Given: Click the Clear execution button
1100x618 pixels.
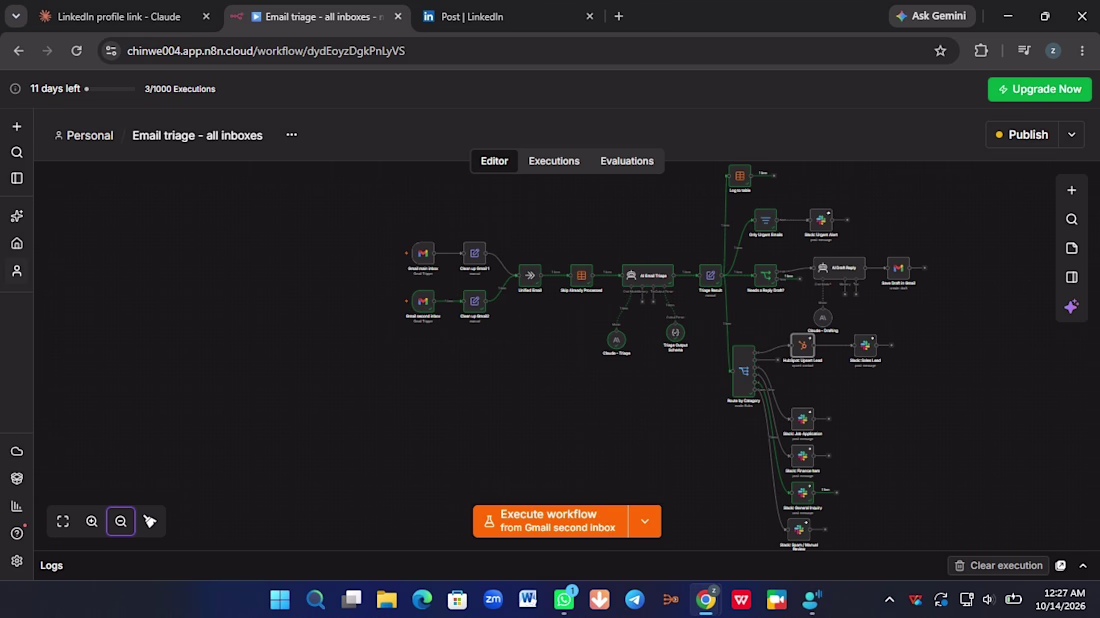Looking at the screenshot, I should 998,565.
